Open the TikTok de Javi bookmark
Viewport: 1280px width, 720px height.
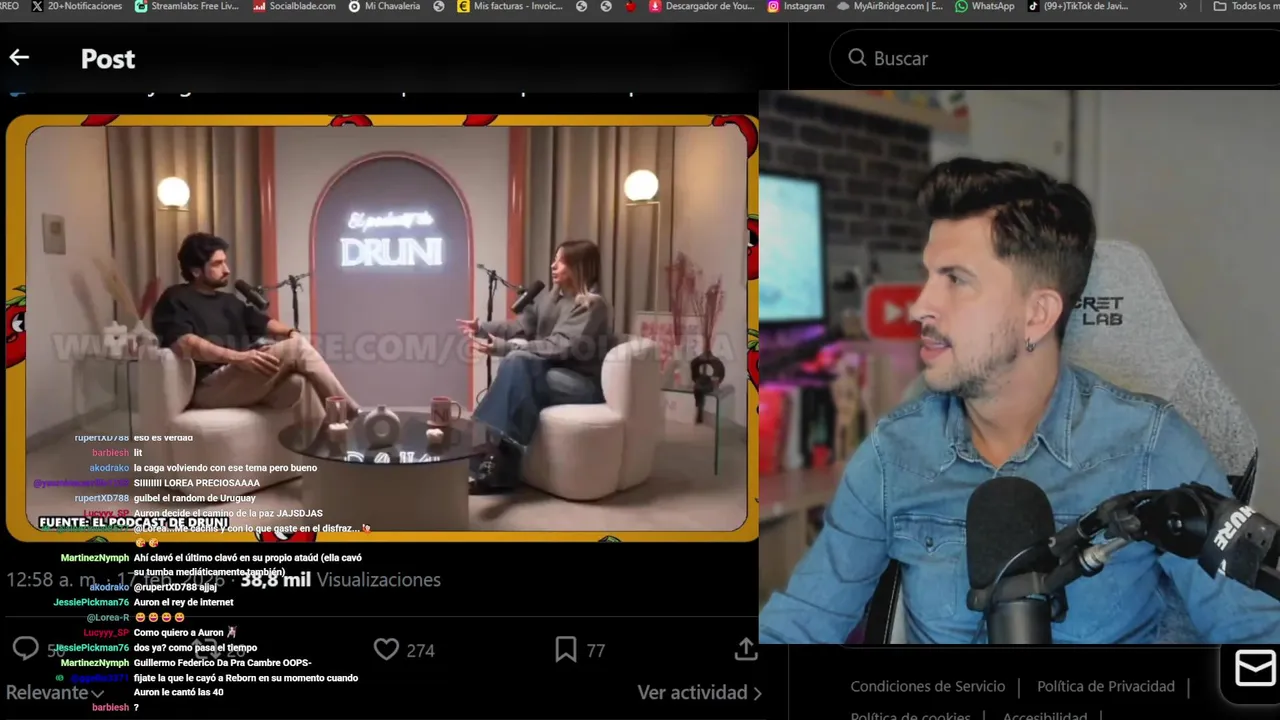[x=1078, y=6]
